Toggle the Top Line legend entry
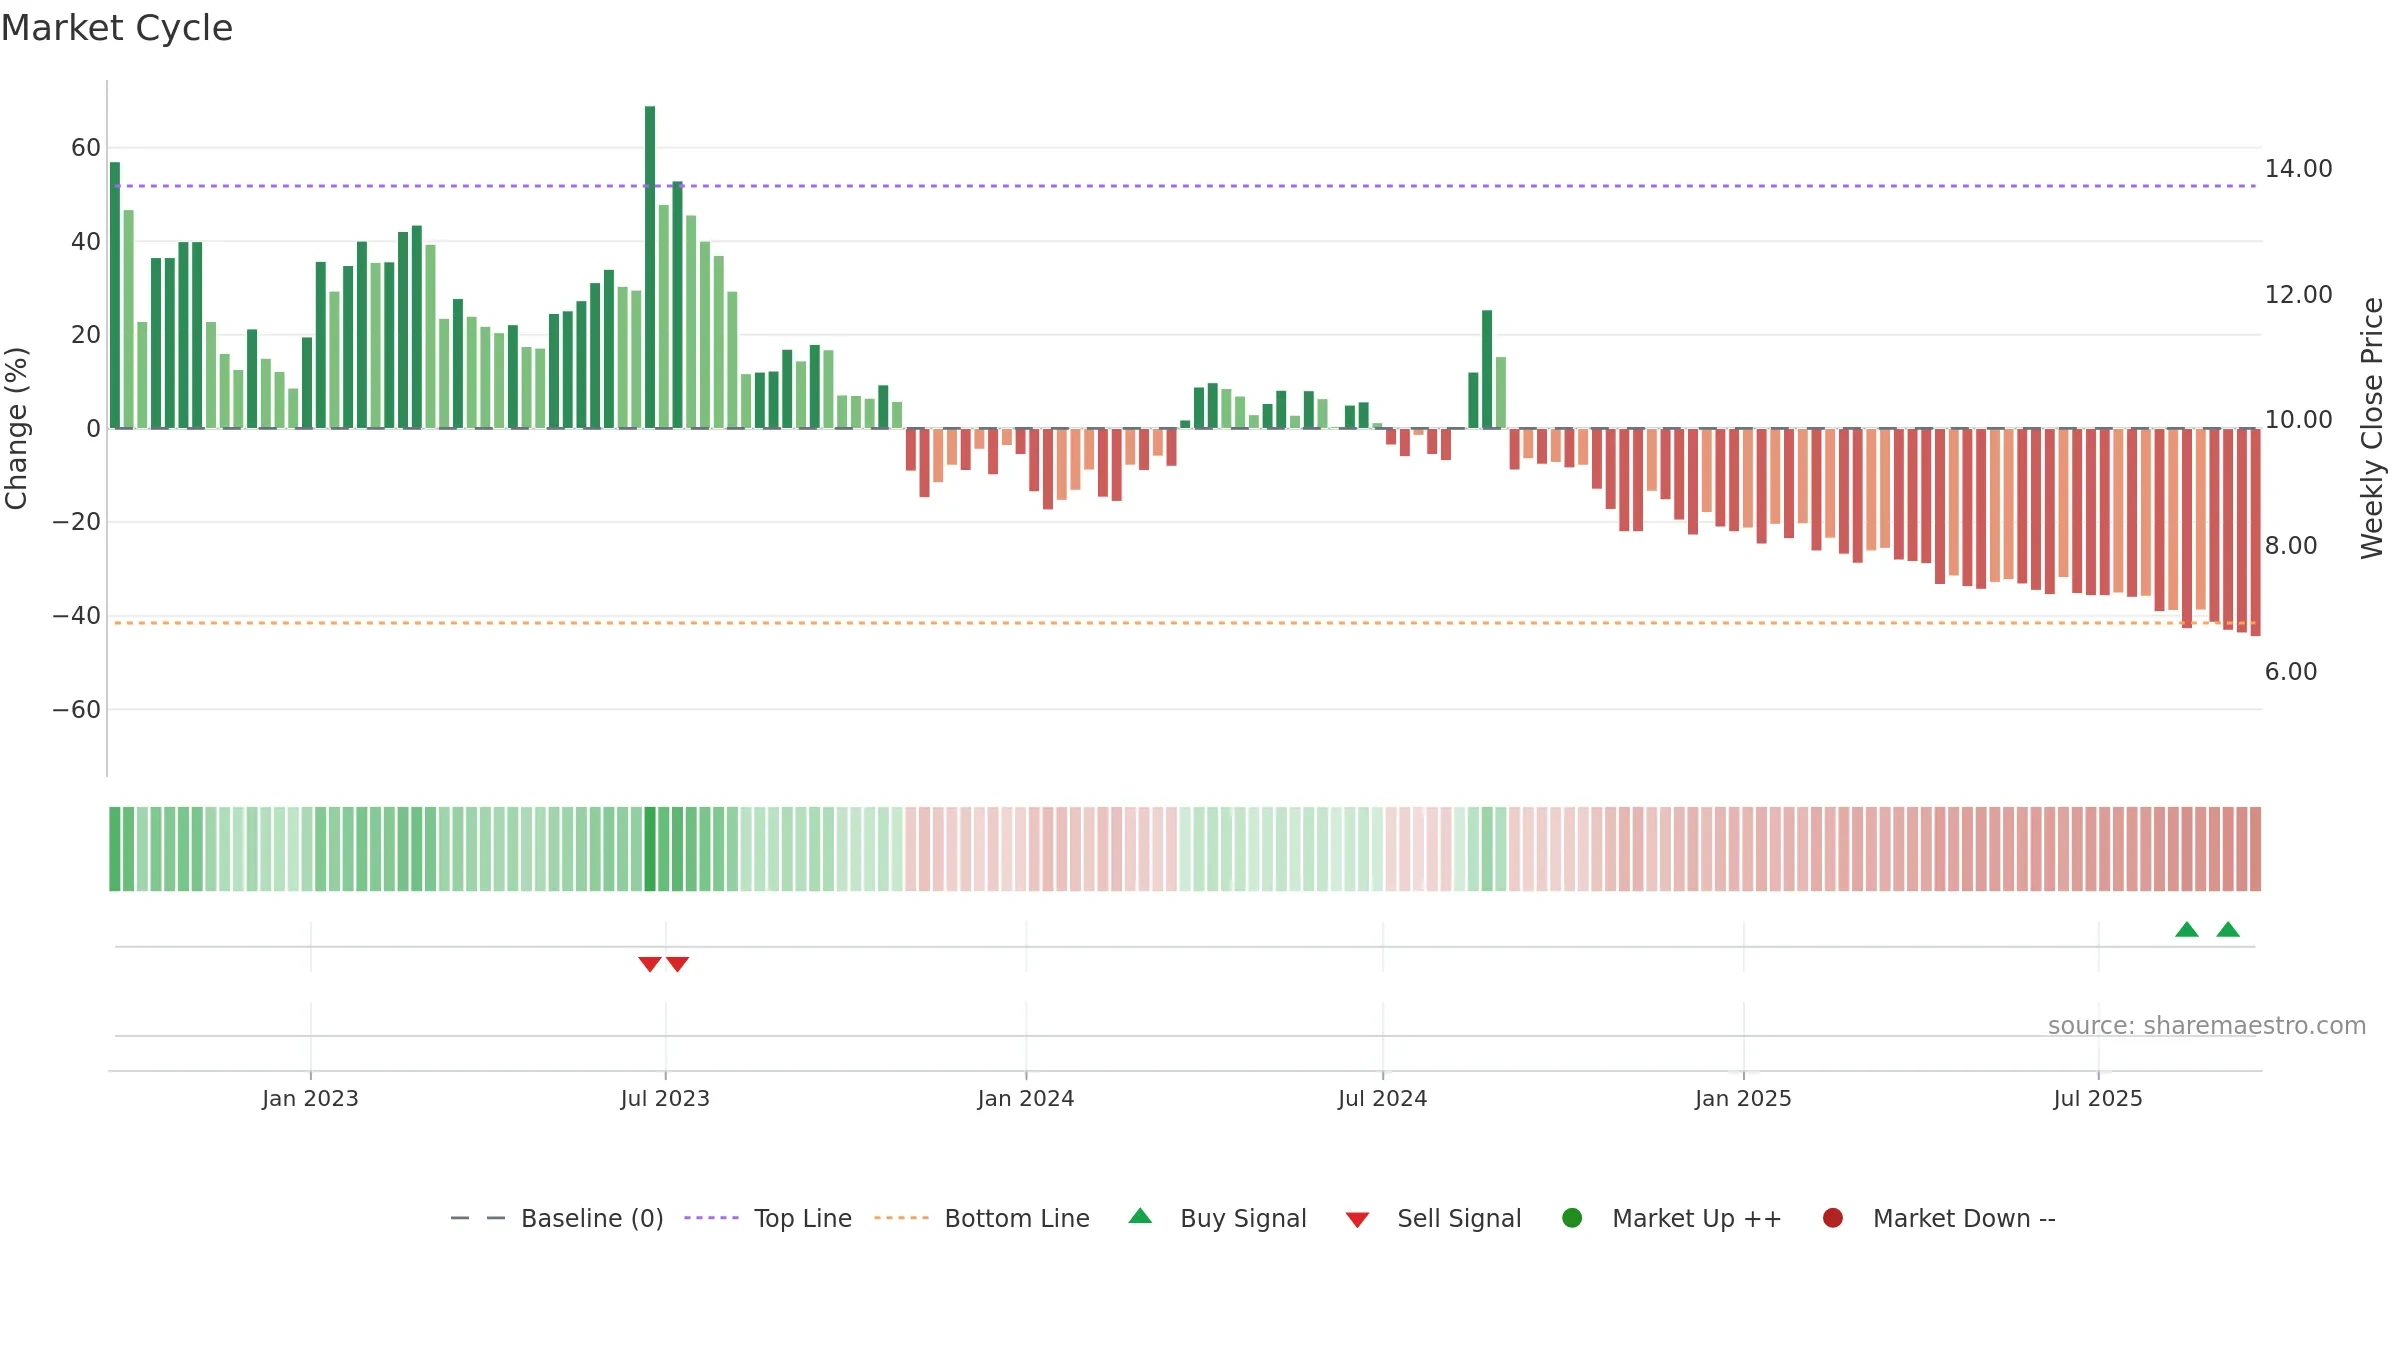2400x1350 pixels. tap(768, 1218)
